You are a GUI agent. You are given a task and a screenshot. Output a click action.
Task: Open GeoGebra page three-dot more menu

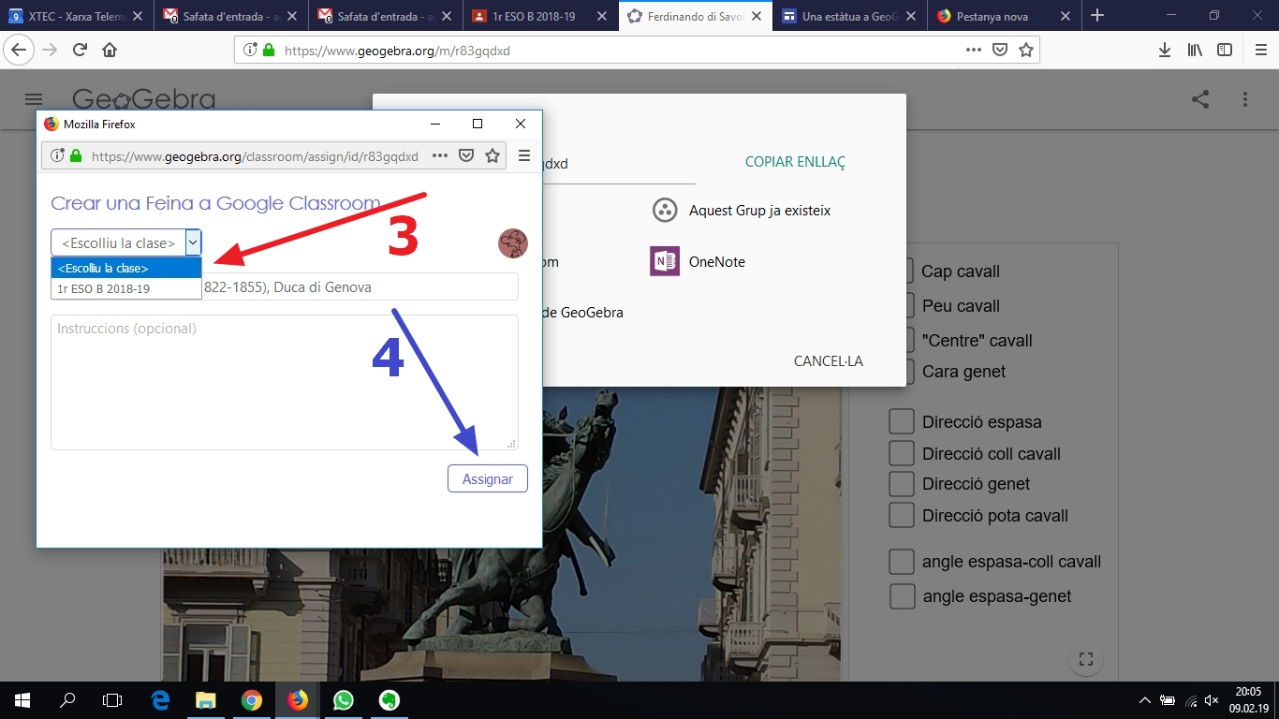click(1245, 99)
